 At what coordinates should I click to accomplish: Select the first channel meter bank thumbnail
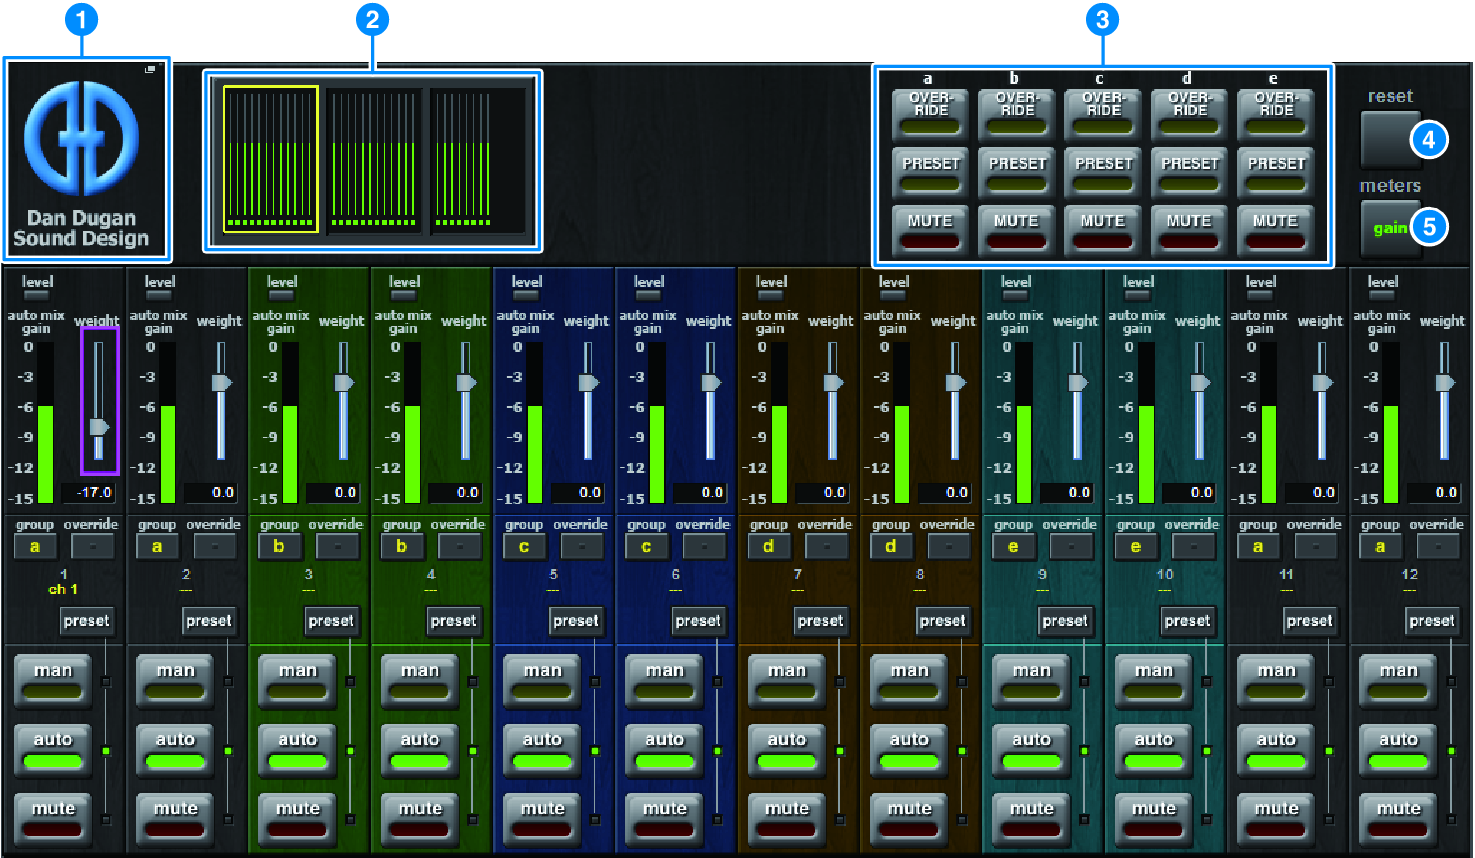point(271,159)
